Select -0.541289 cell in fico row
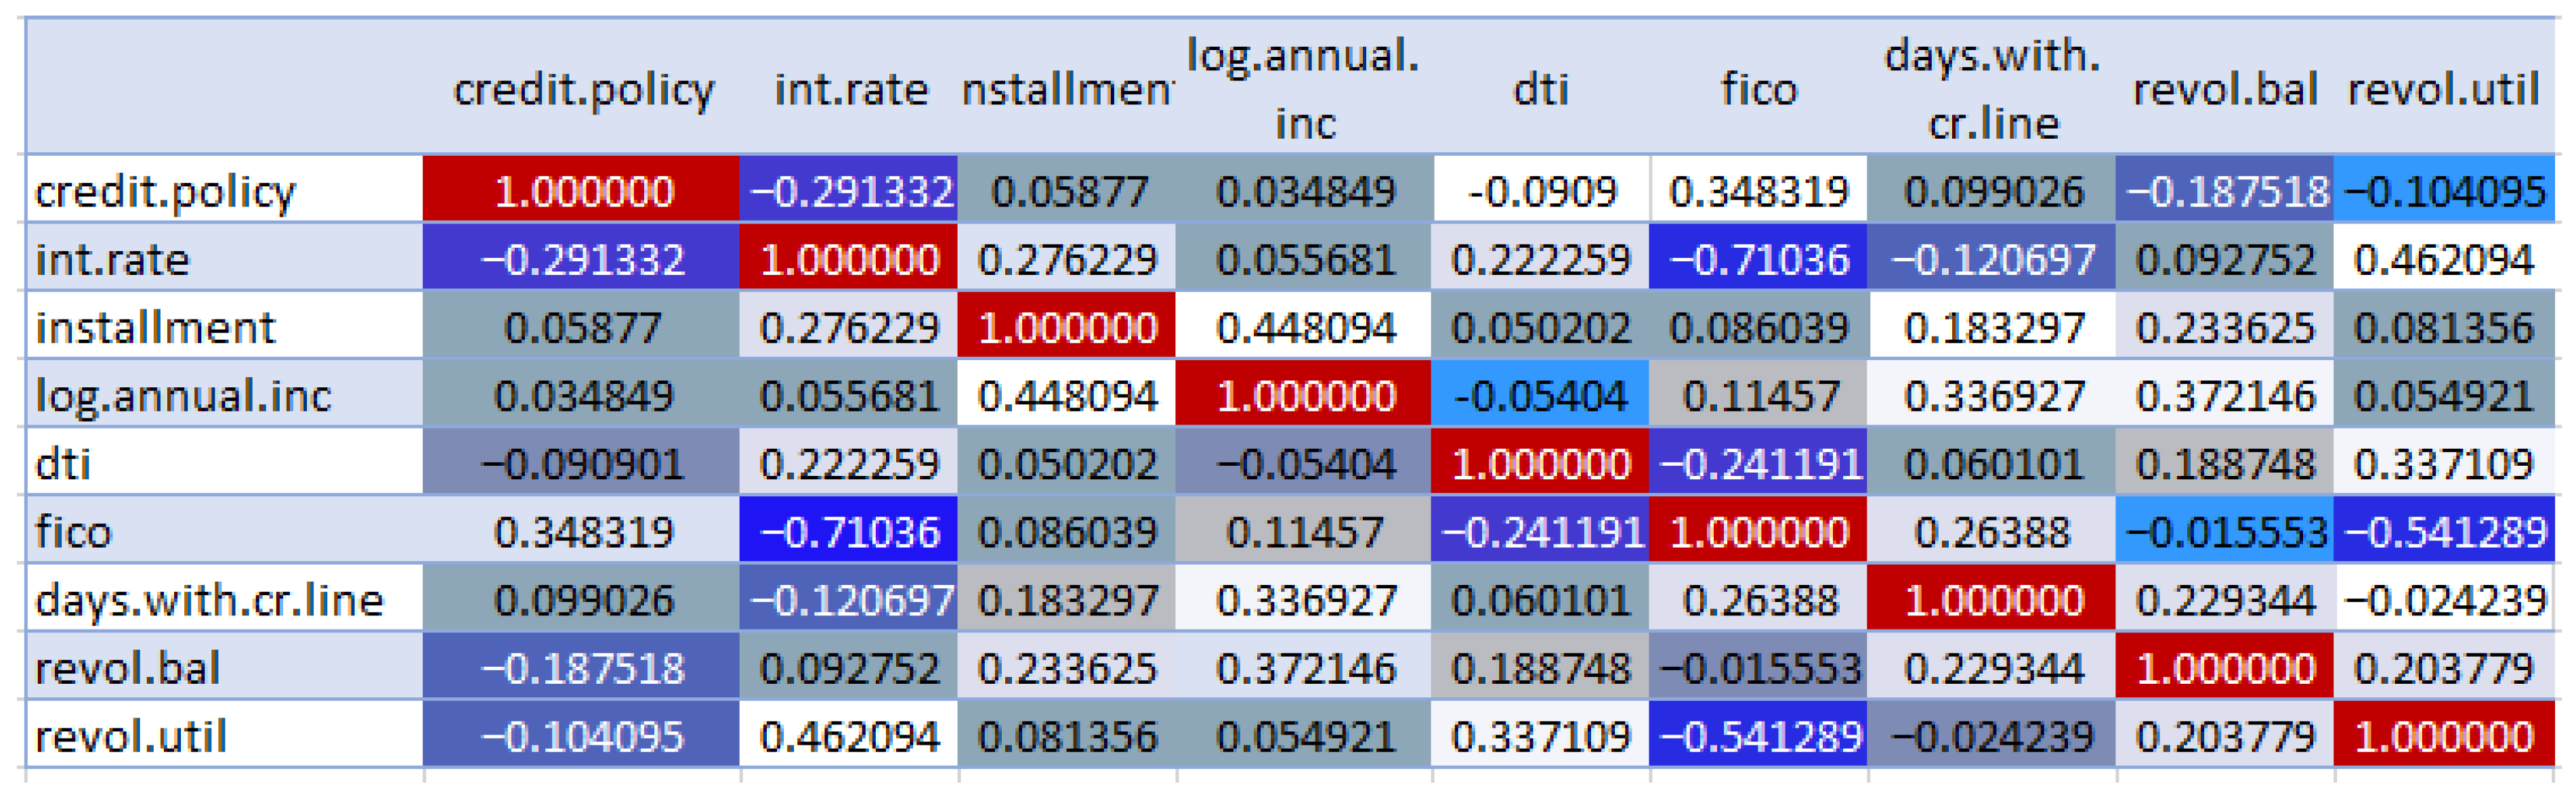This screenshot has height=807, width=2576. pyautogui.click(x=2443, y=532)
